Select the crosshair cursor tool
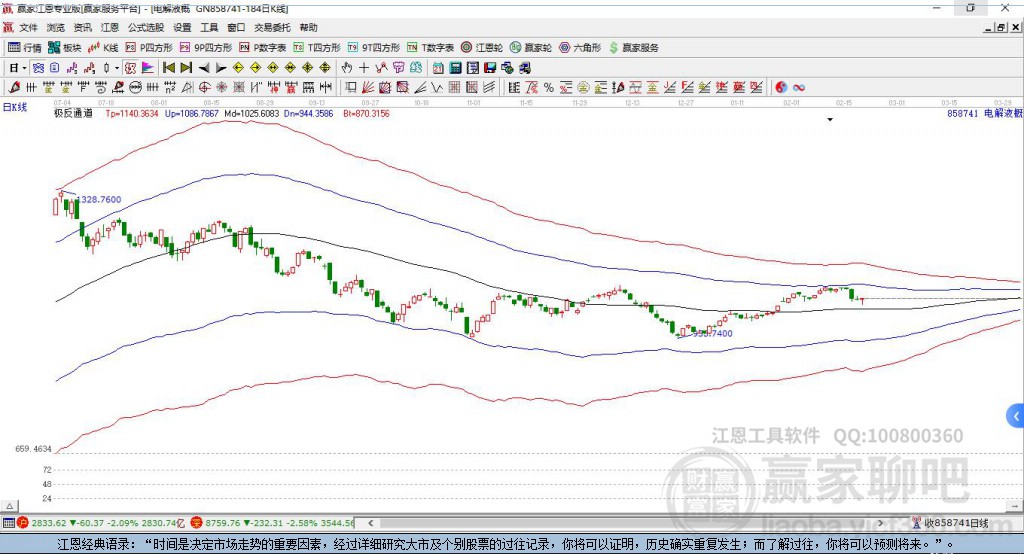Screen dimensions: 1024x554 [x=364, y=68]
